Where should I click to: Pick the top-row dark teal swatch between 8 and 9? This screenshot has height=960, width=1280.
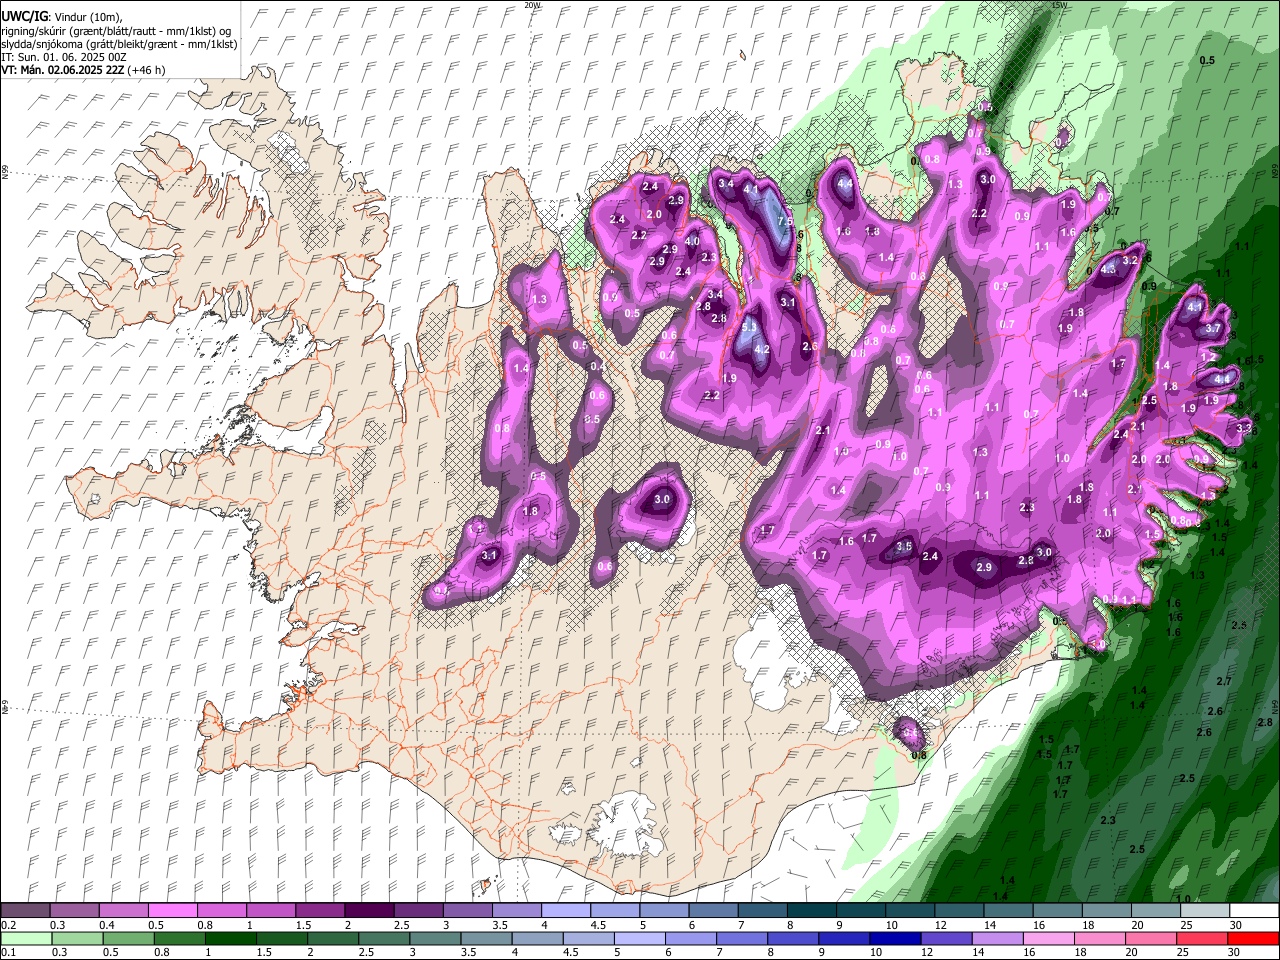(x=812, y=911)
